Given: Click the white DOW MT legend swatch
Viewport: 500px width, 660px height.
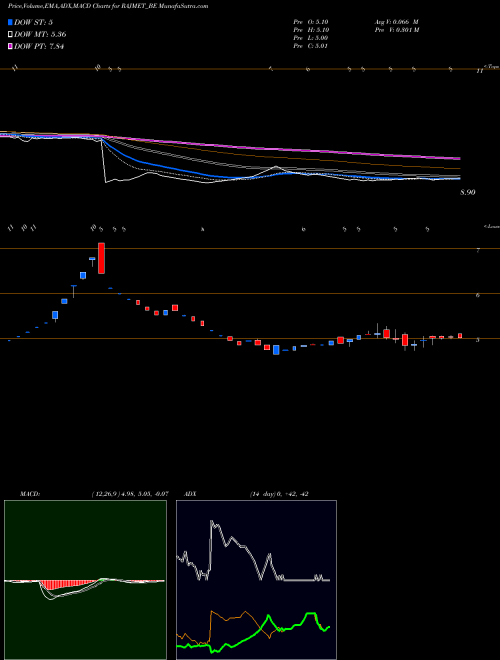Looking at the screenshot, I should pyautogui.click(x=10, y=34).
